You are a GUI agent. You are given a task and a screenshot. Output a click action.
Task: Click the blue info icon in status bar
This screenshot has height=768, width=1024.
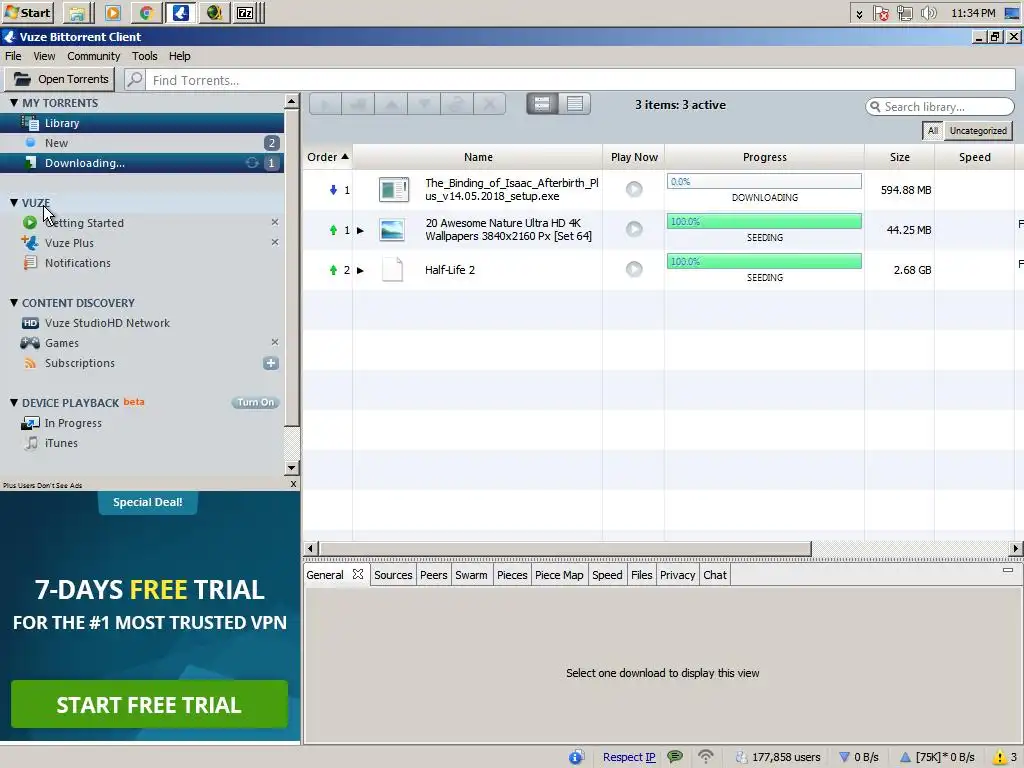tap(575, 757)
